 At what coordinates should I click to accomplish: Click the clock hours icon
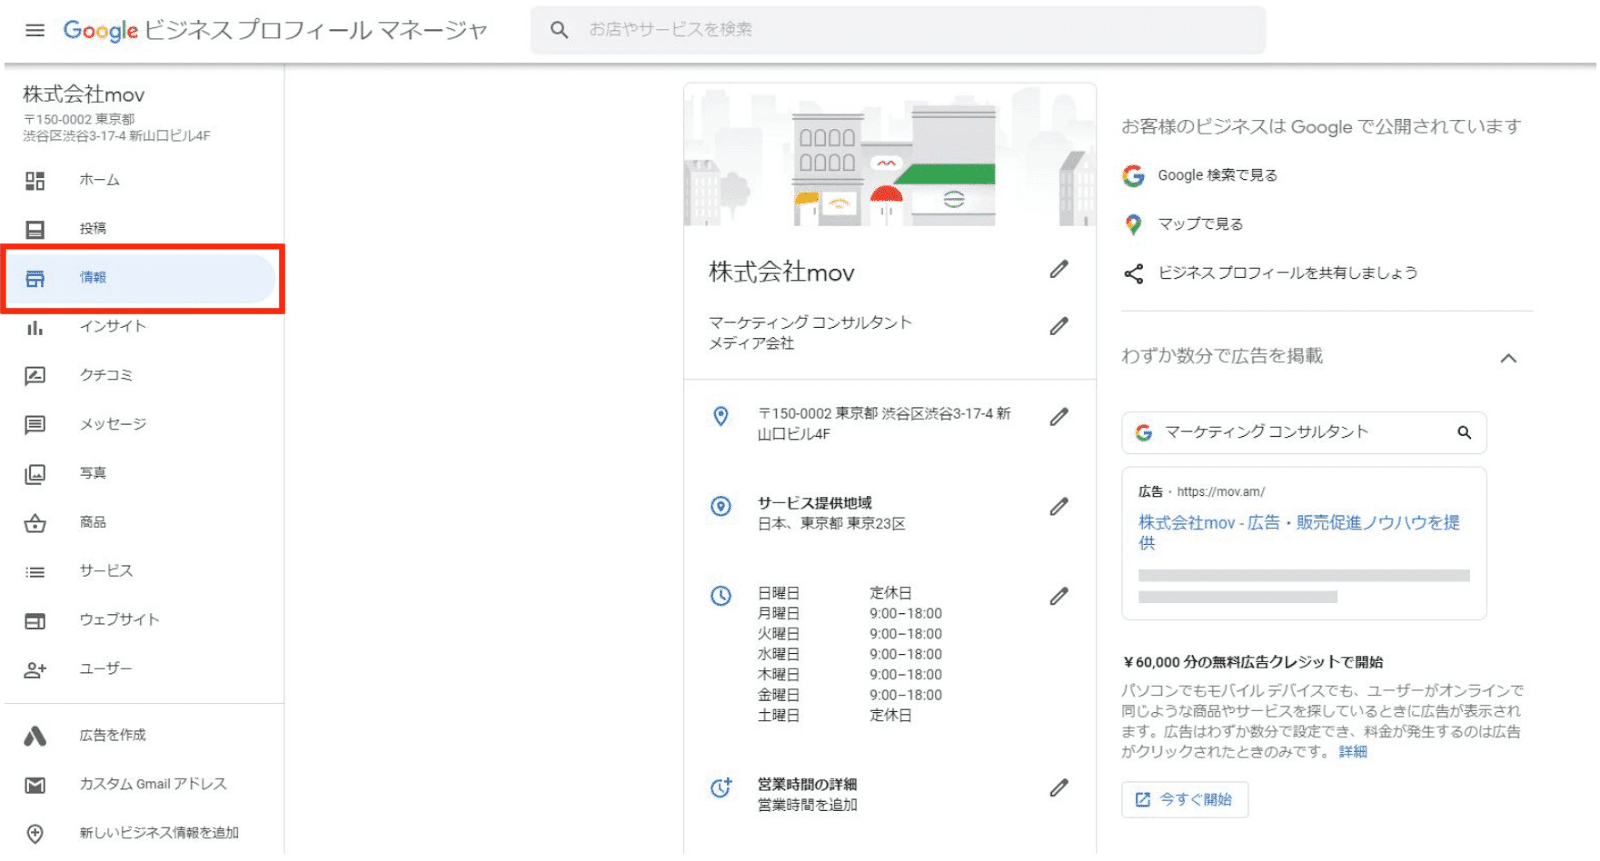click(720, 596)
